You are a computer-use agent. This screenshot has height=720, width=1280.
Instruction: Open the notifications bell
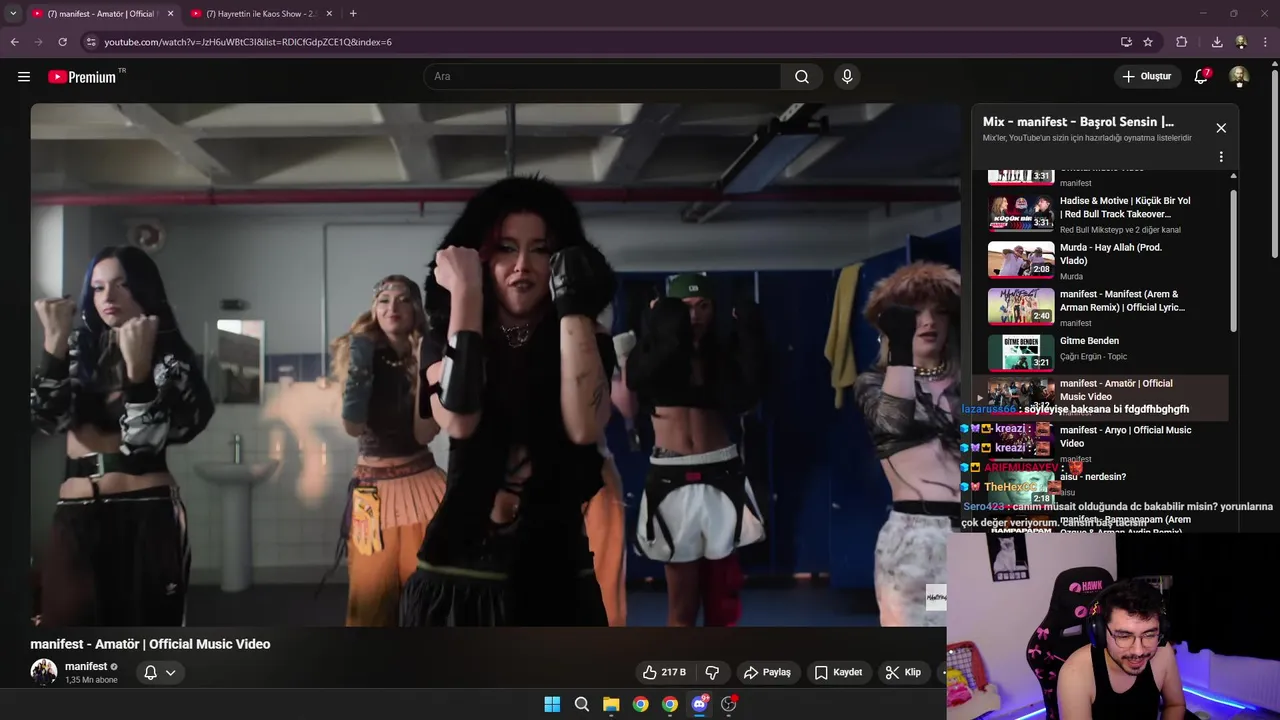tap(1202, 76)
